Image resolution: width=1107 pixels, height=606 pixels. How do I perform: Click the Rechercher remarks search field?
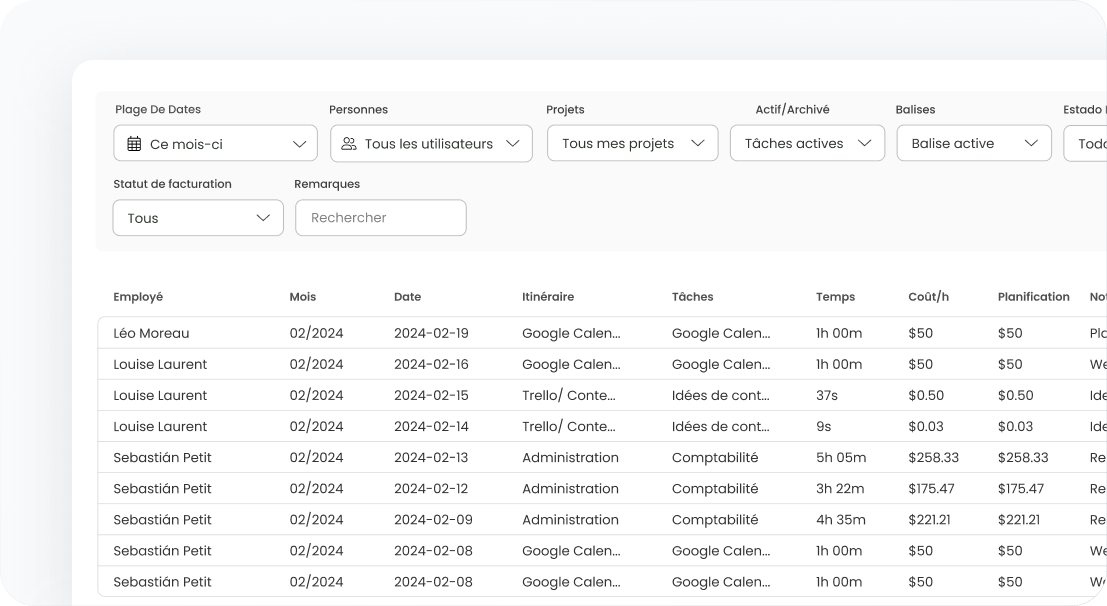pyautogui.click(x=381, y=218)
